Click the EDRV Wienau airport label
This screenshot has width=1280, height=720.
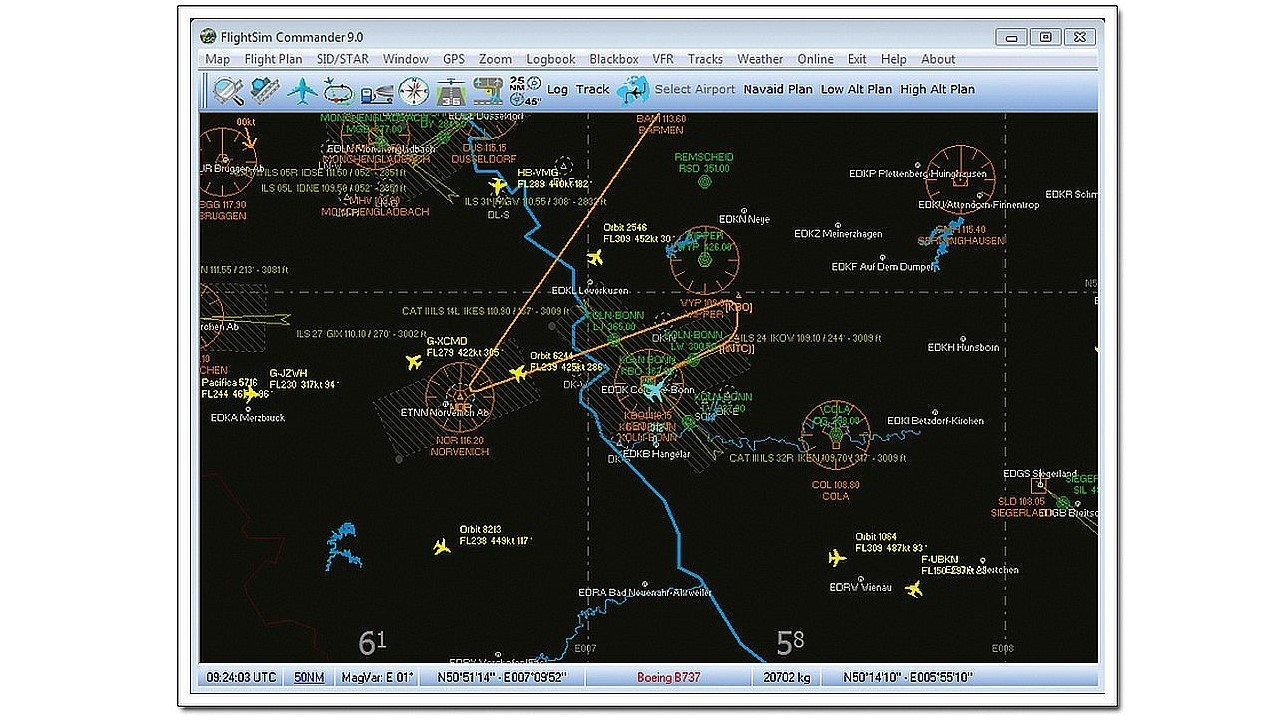[860, 587]
